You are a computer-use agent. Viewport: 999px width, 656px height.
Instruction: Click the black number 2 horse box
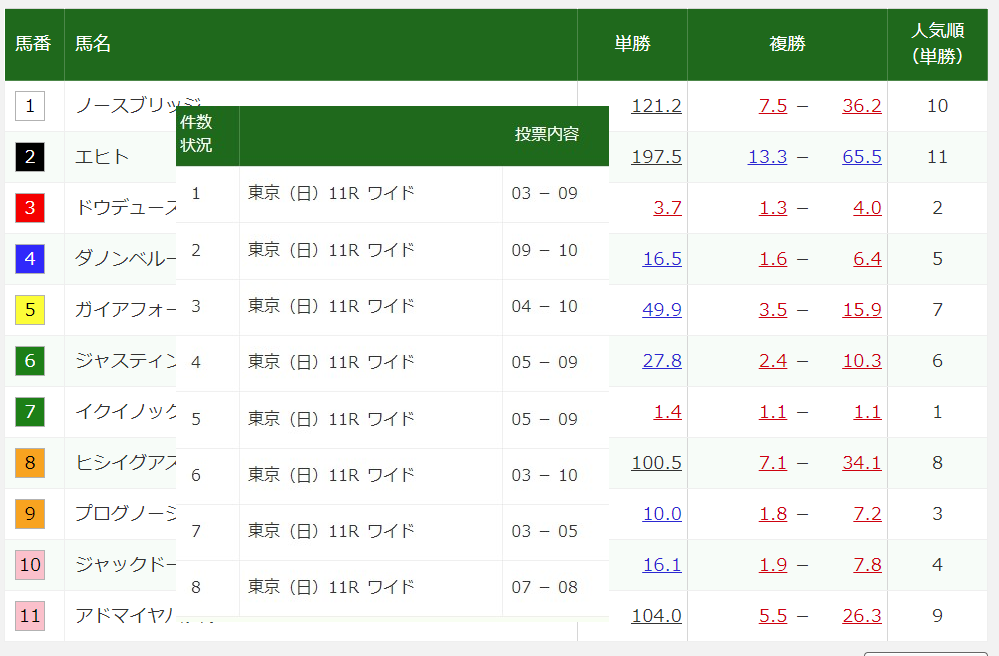pos(30,156)
